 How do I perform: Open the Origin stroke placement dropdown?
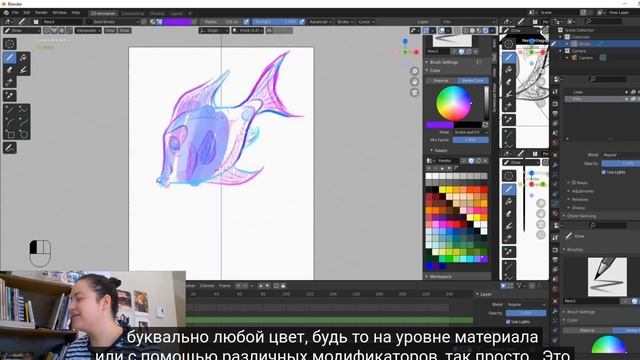click(x=214, y=31)
